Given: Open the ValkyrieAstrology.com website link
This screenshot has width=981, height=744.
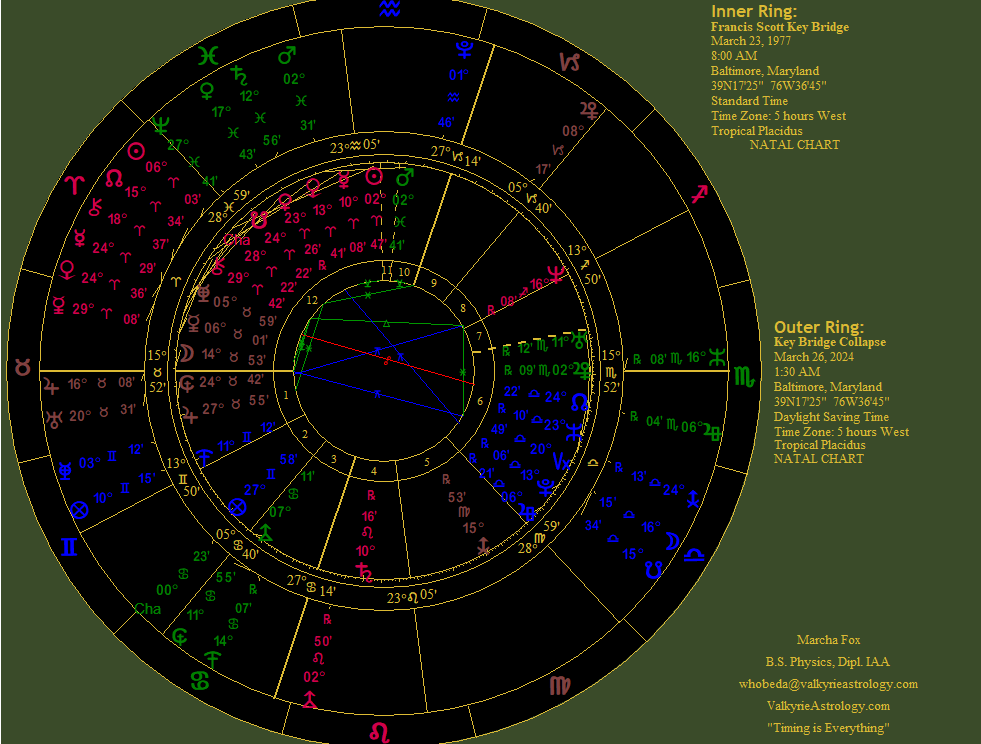Looking at the screenshot, I should click(827, 706).
